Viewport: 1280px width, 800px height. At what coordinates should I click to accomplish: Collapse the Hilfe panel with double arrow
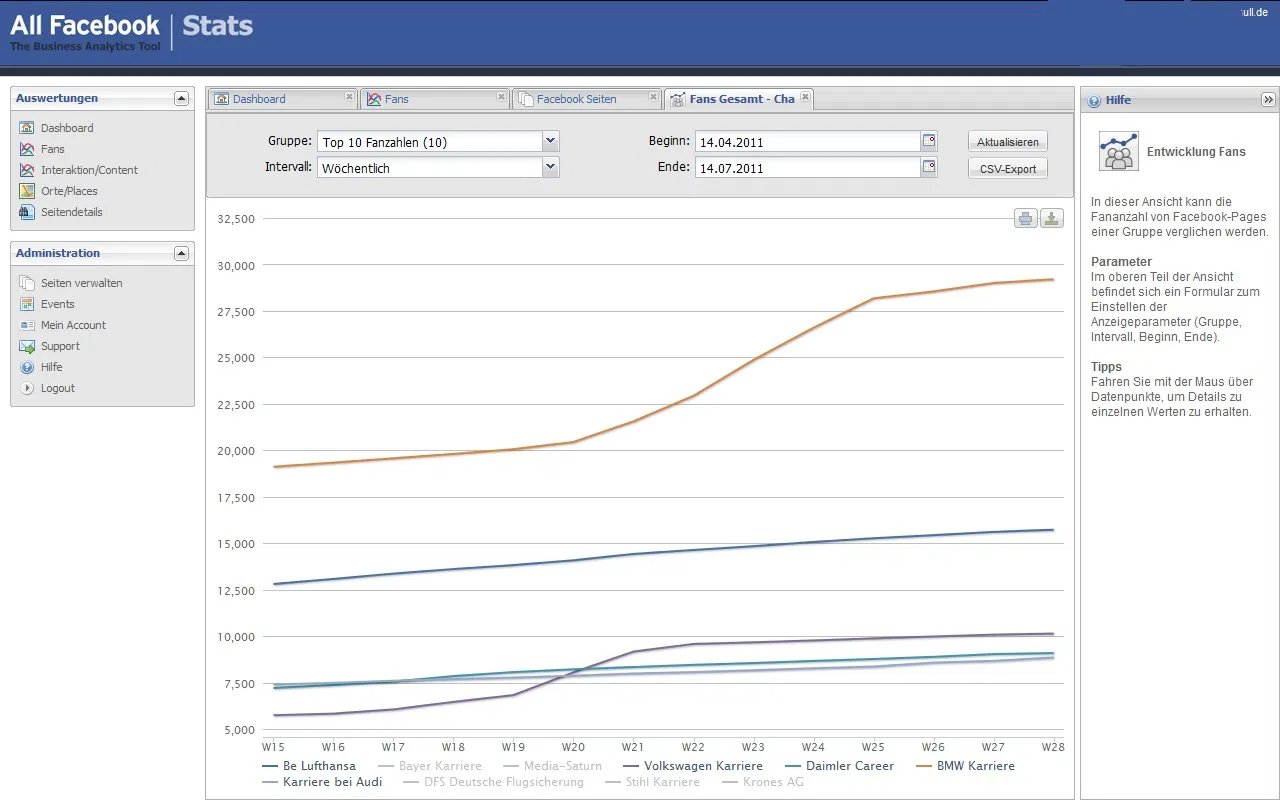click(x=1268, y=100)
